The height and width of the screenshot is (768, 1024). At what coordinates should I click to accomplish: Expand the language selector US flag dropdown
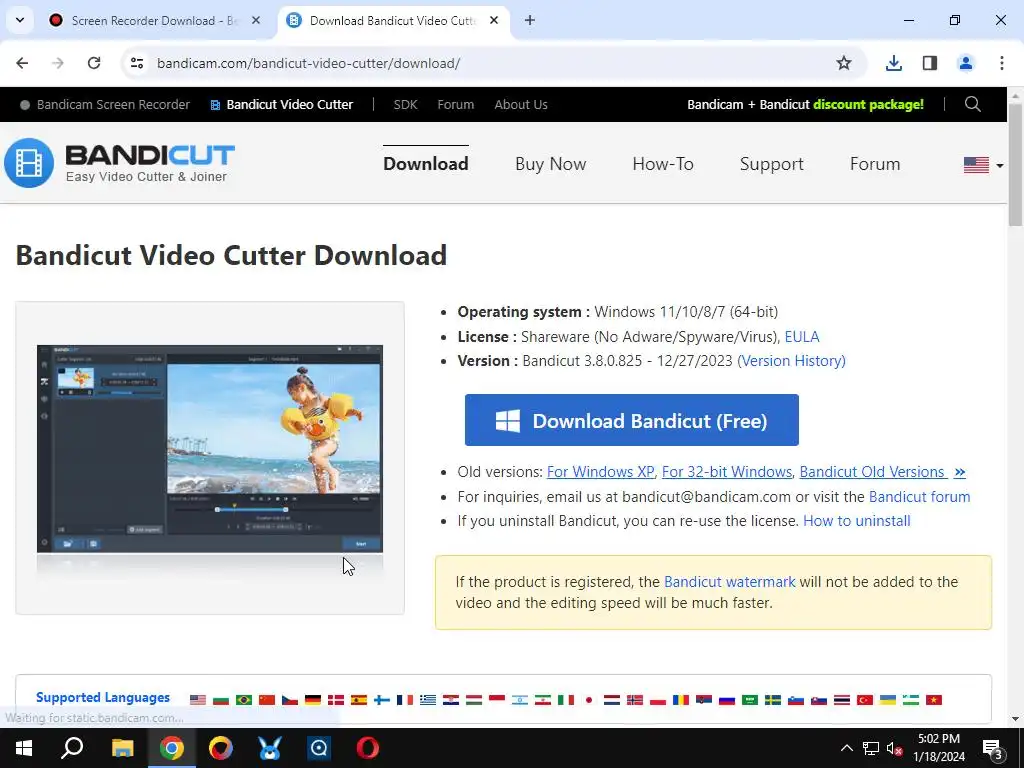pos(984,165)
